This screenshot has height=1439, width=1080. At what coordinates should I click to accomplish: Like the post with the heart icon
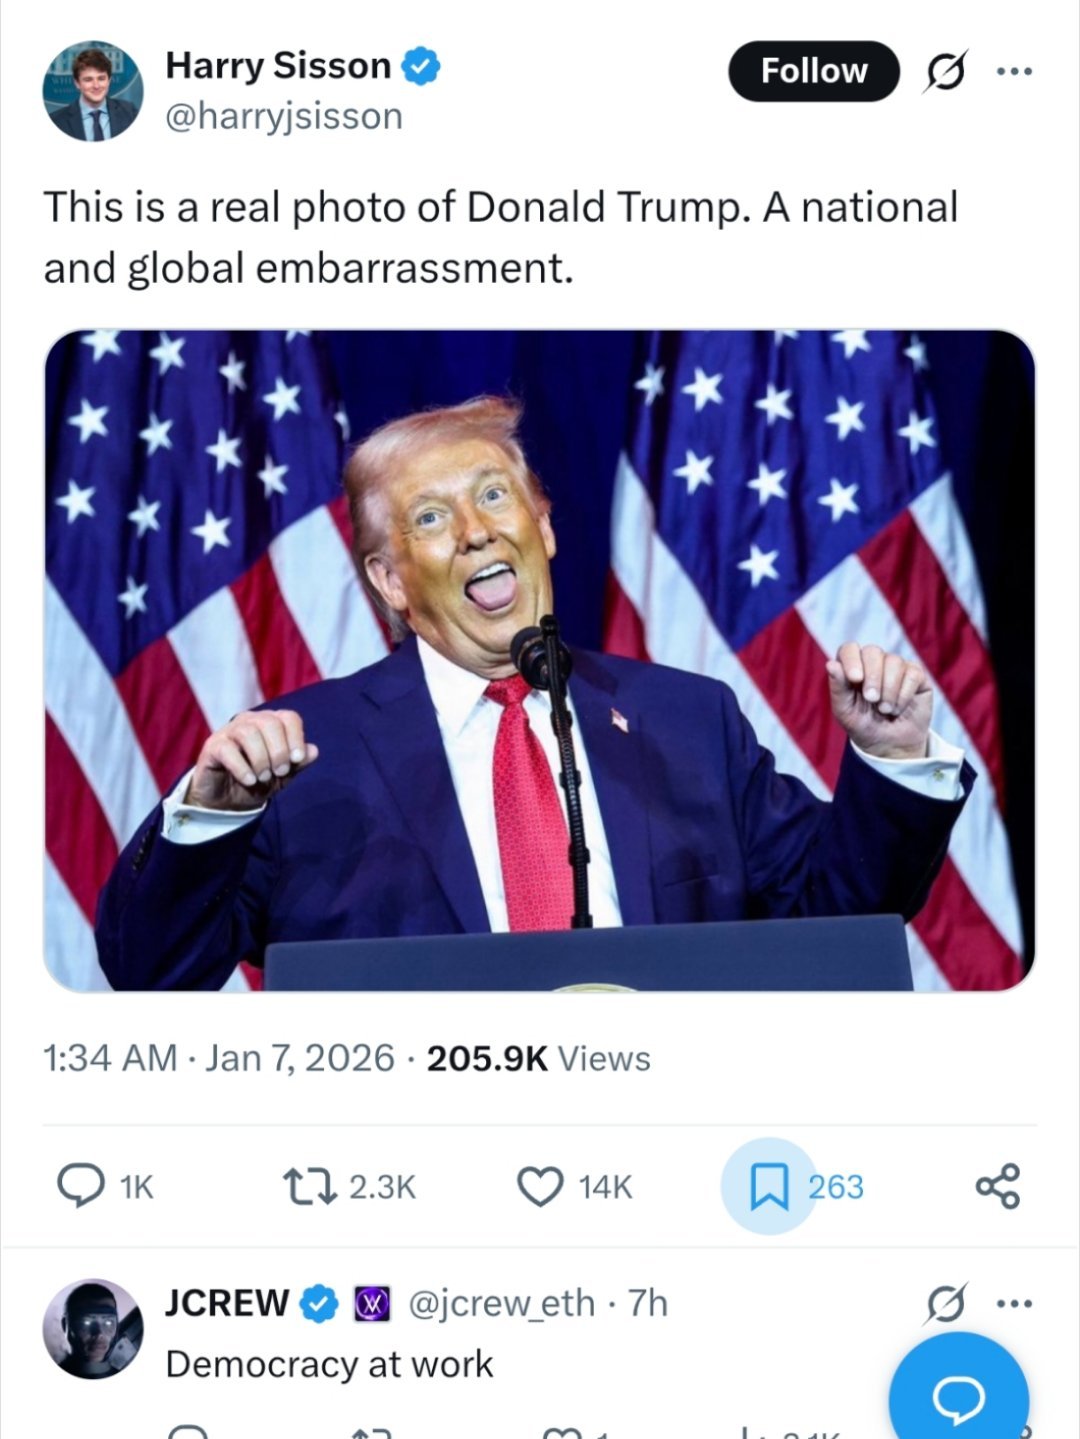click(x=540, y=1186)
